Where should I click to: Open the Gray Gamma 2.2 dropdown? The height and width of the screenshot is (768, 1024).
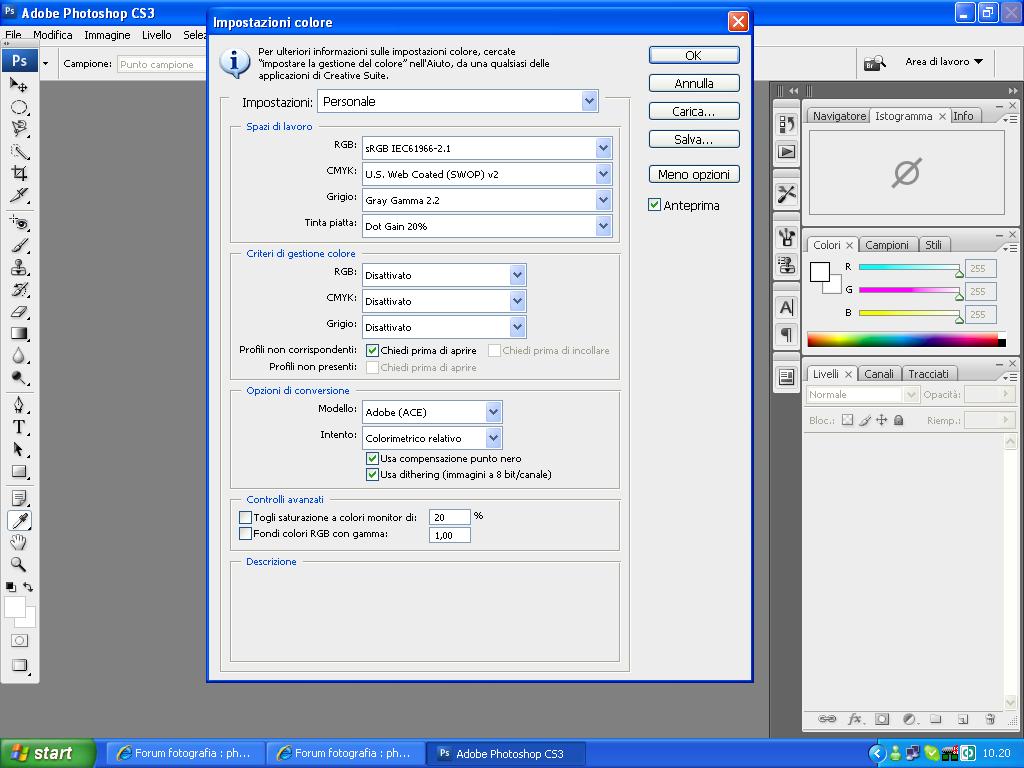coord(487,200)
